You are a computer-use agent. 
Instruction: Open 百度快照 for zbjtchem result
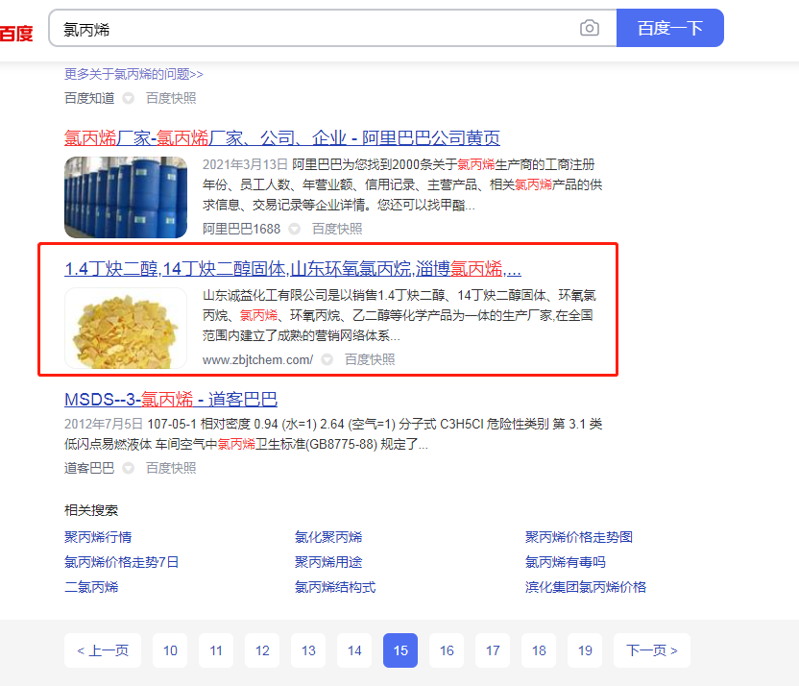pyautogui.click(x=369, y=360)
